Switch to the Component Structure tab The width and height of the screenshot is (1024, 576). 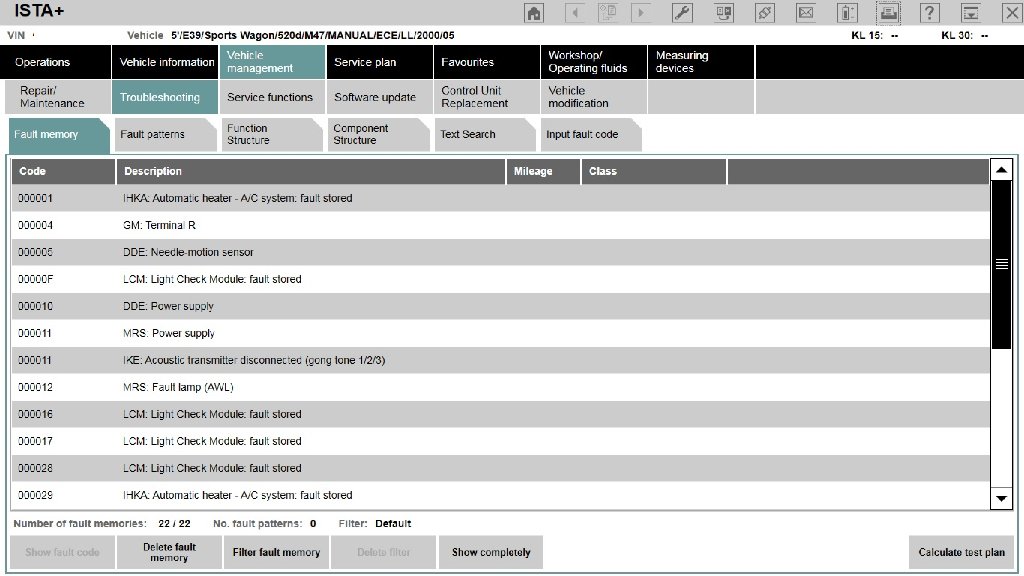coord(379,135)
